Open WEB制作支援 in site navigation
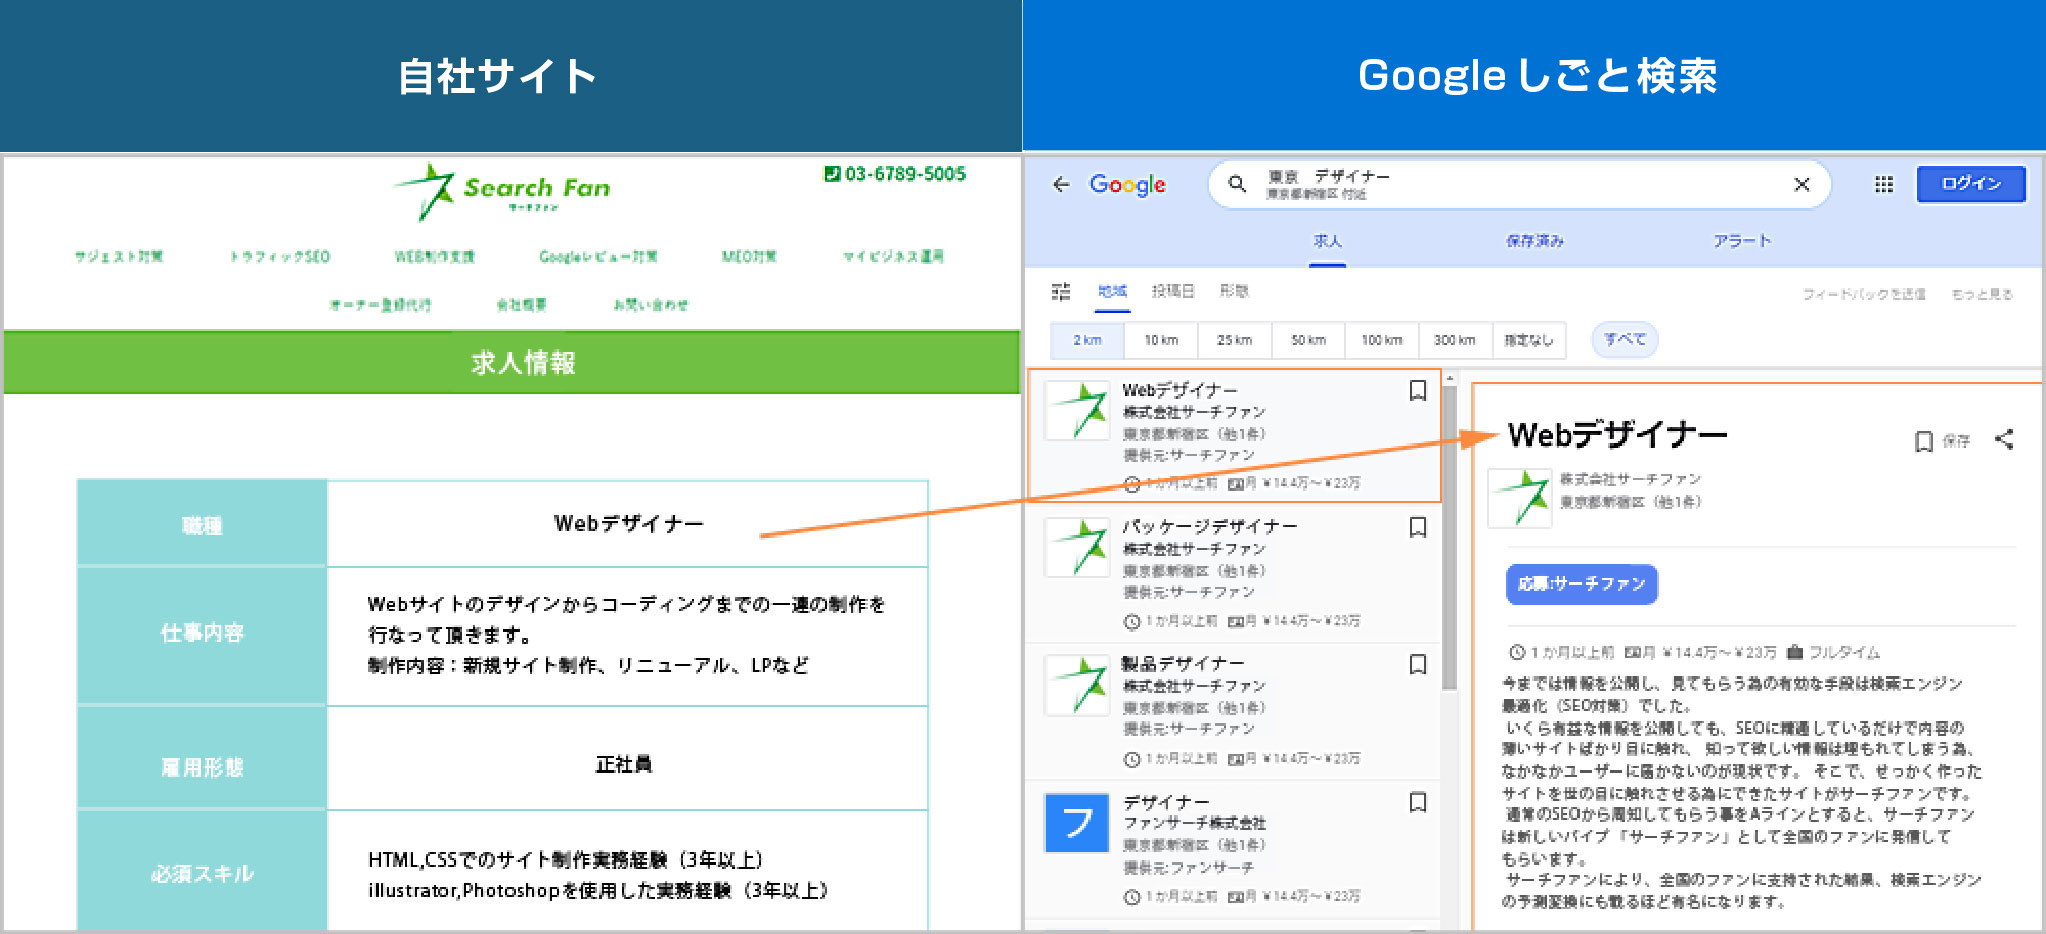 tap(435, 257)
